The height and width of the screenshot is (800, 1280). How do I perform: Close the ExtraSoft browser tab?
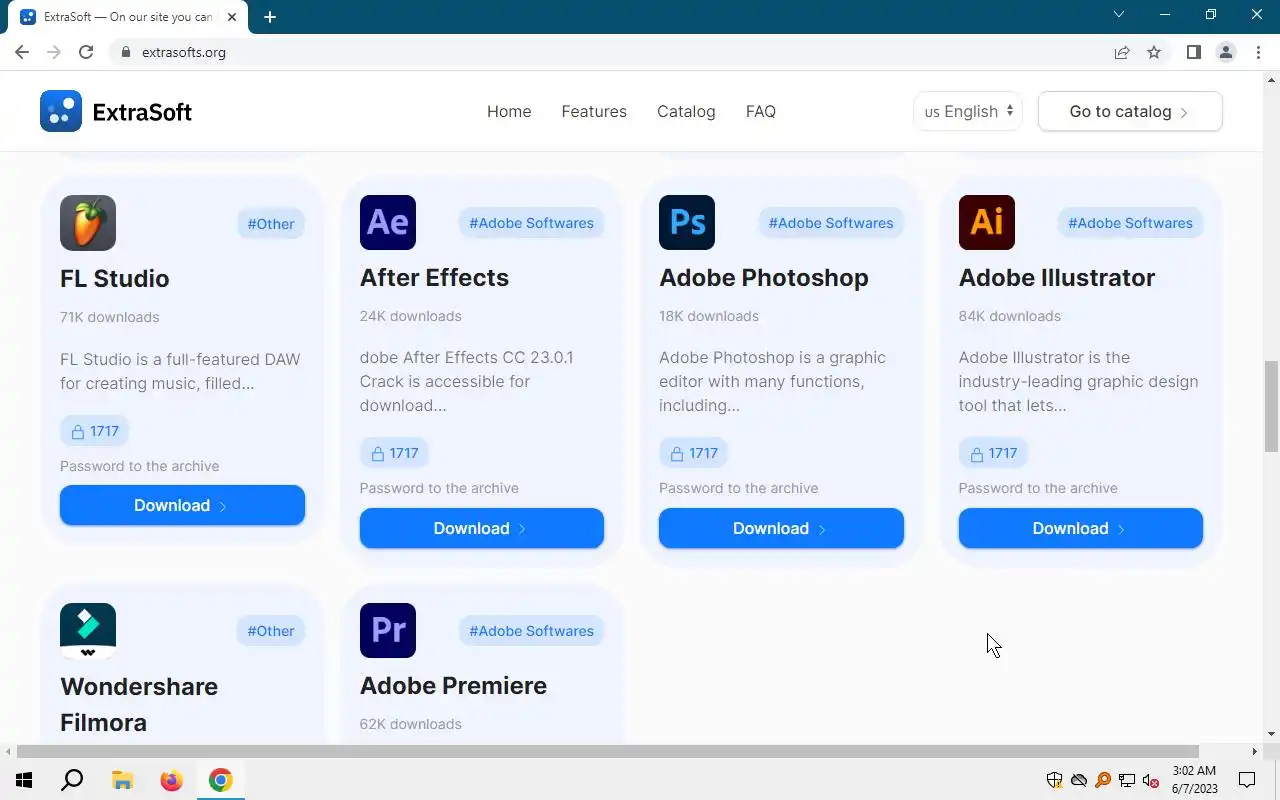pos(232,17)
